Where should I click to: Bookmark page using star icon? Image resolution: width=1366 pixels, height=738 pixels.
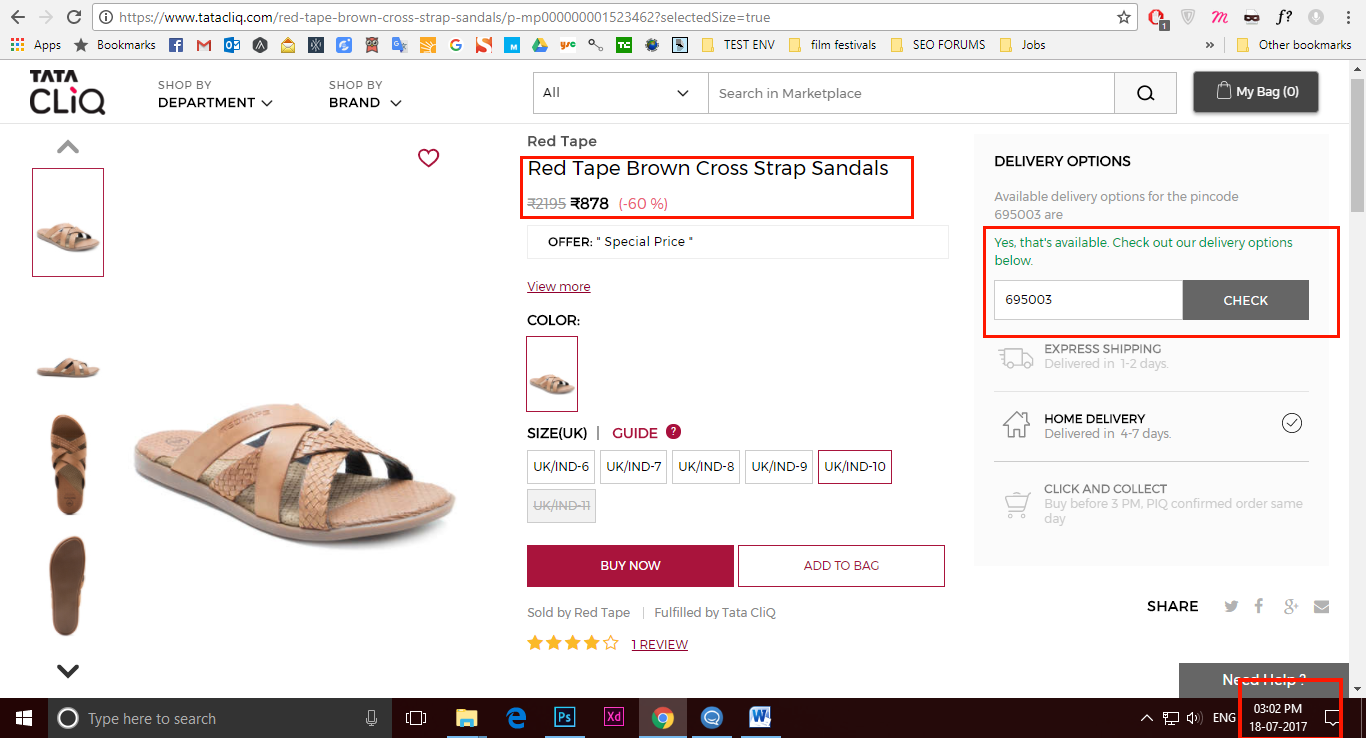1124,17
